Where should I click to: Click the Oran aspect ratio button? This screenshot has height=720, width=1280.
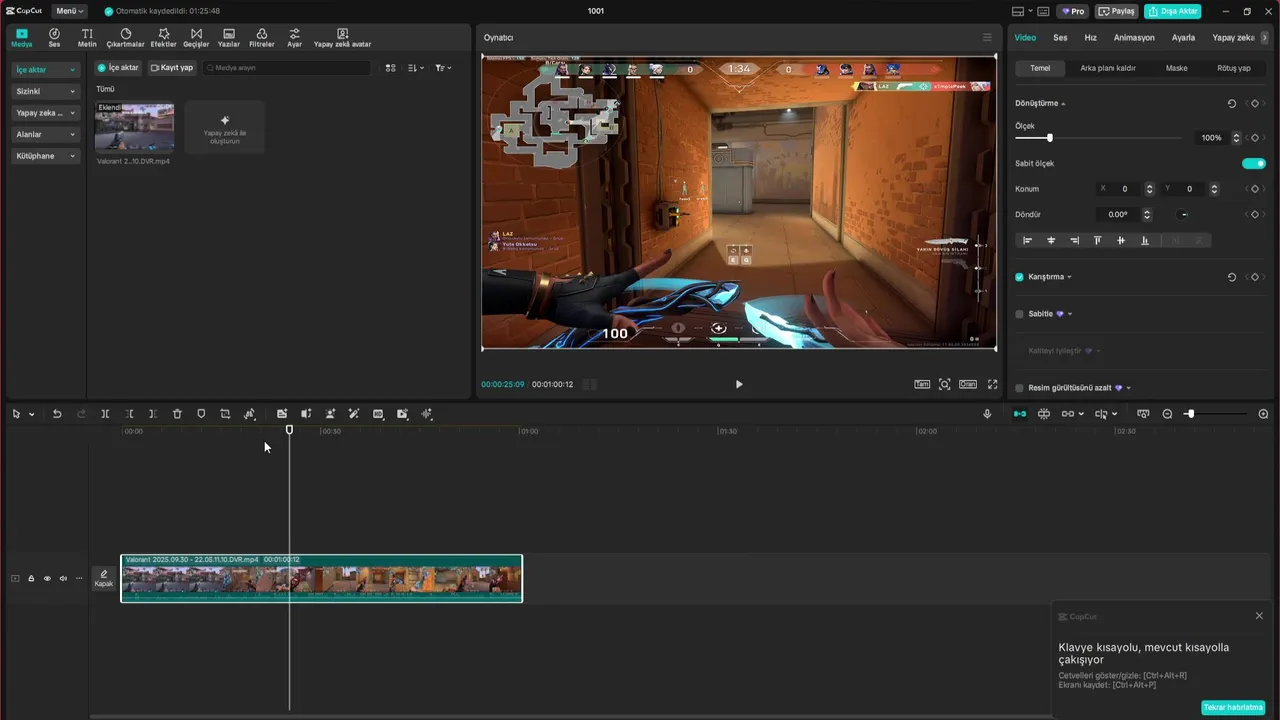[x=968, y=384]
